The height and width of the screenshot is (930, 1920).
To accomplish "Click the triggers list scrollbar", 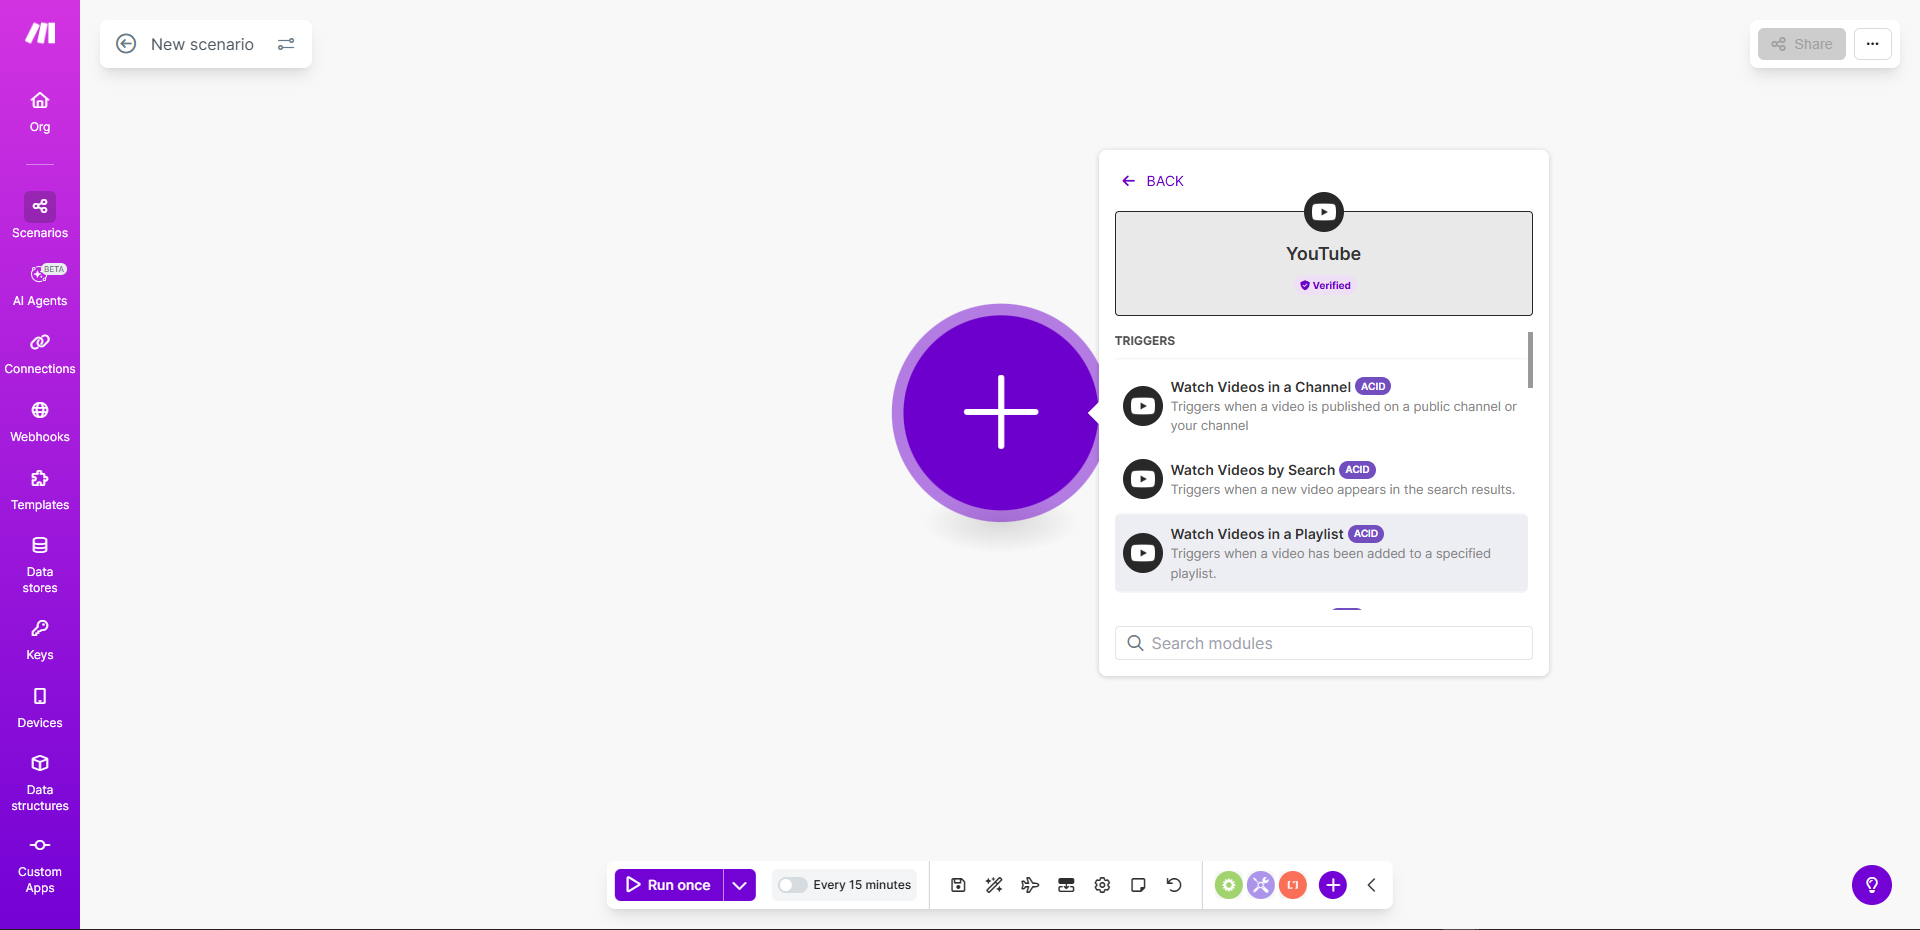I will (x=1530, y=360).
